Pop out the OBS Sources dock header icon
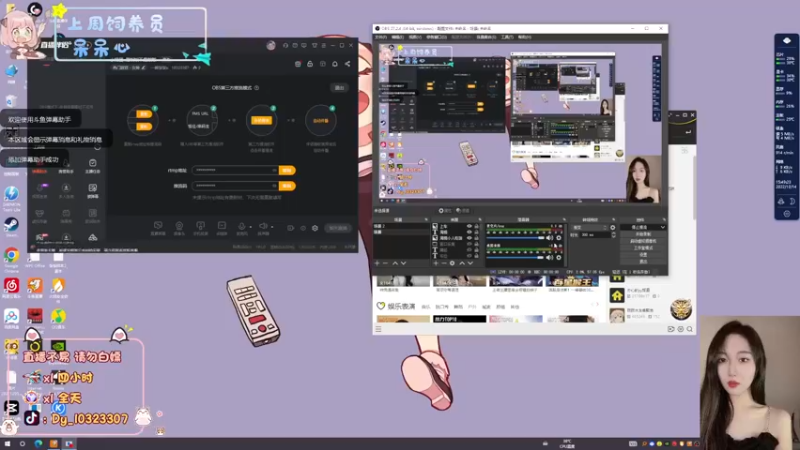Image resolution: width=800 pixels, height=450 pixels. pos(480,219)
